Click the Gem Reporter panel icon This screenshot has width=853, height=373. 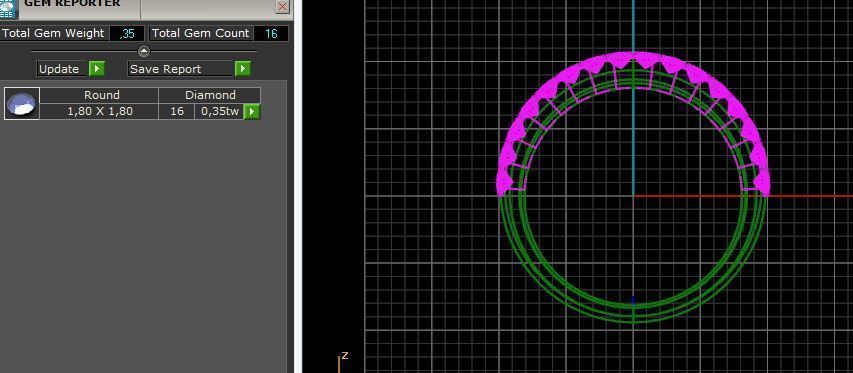(x=9, y=9)
